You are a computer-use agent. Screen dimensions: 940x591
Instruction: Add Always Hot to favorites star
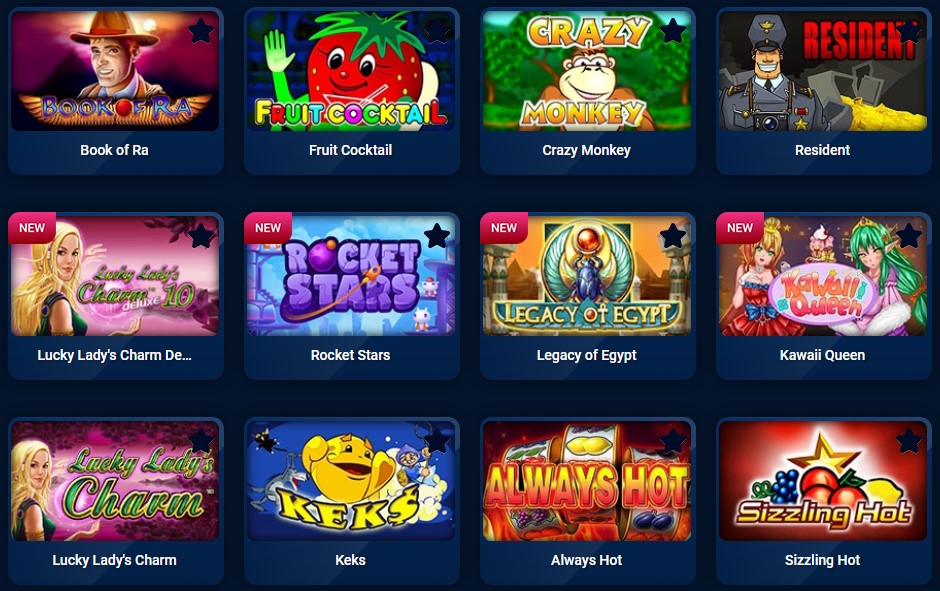click(673, 441)
